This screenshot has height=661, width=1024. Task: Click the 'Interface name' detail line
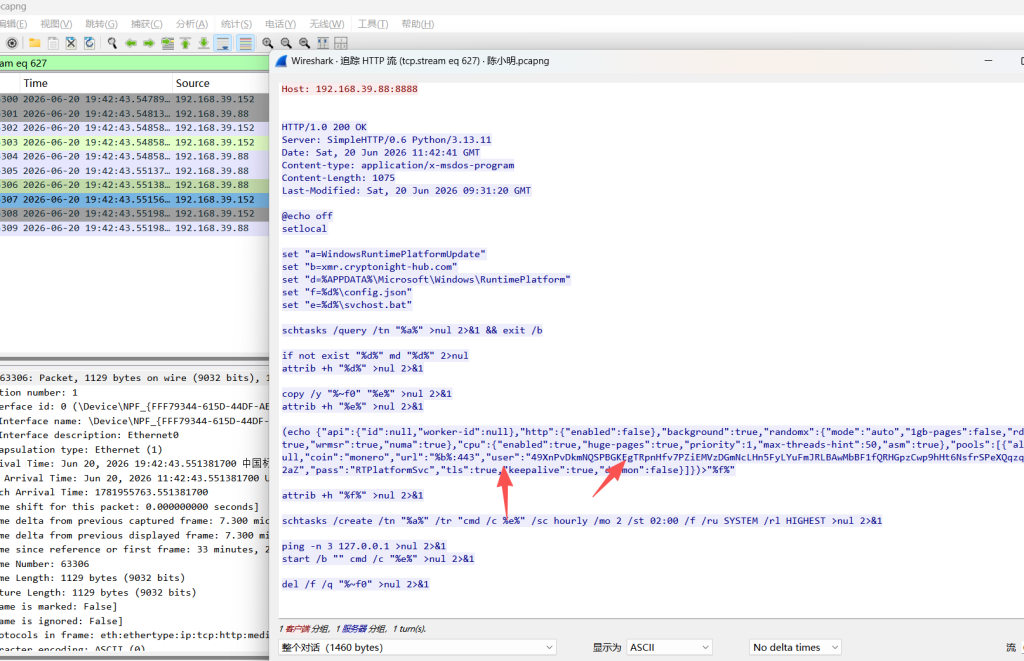(x=134, y=421)
